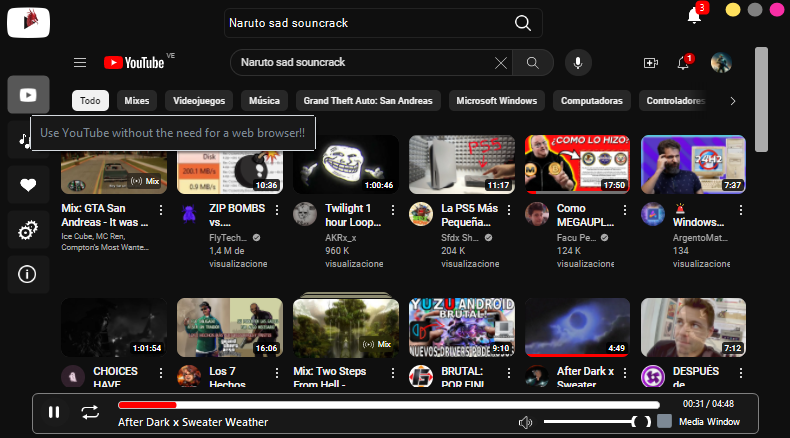Click the yellow window control dot
The image size is (790, 438).
pos(733,10)
